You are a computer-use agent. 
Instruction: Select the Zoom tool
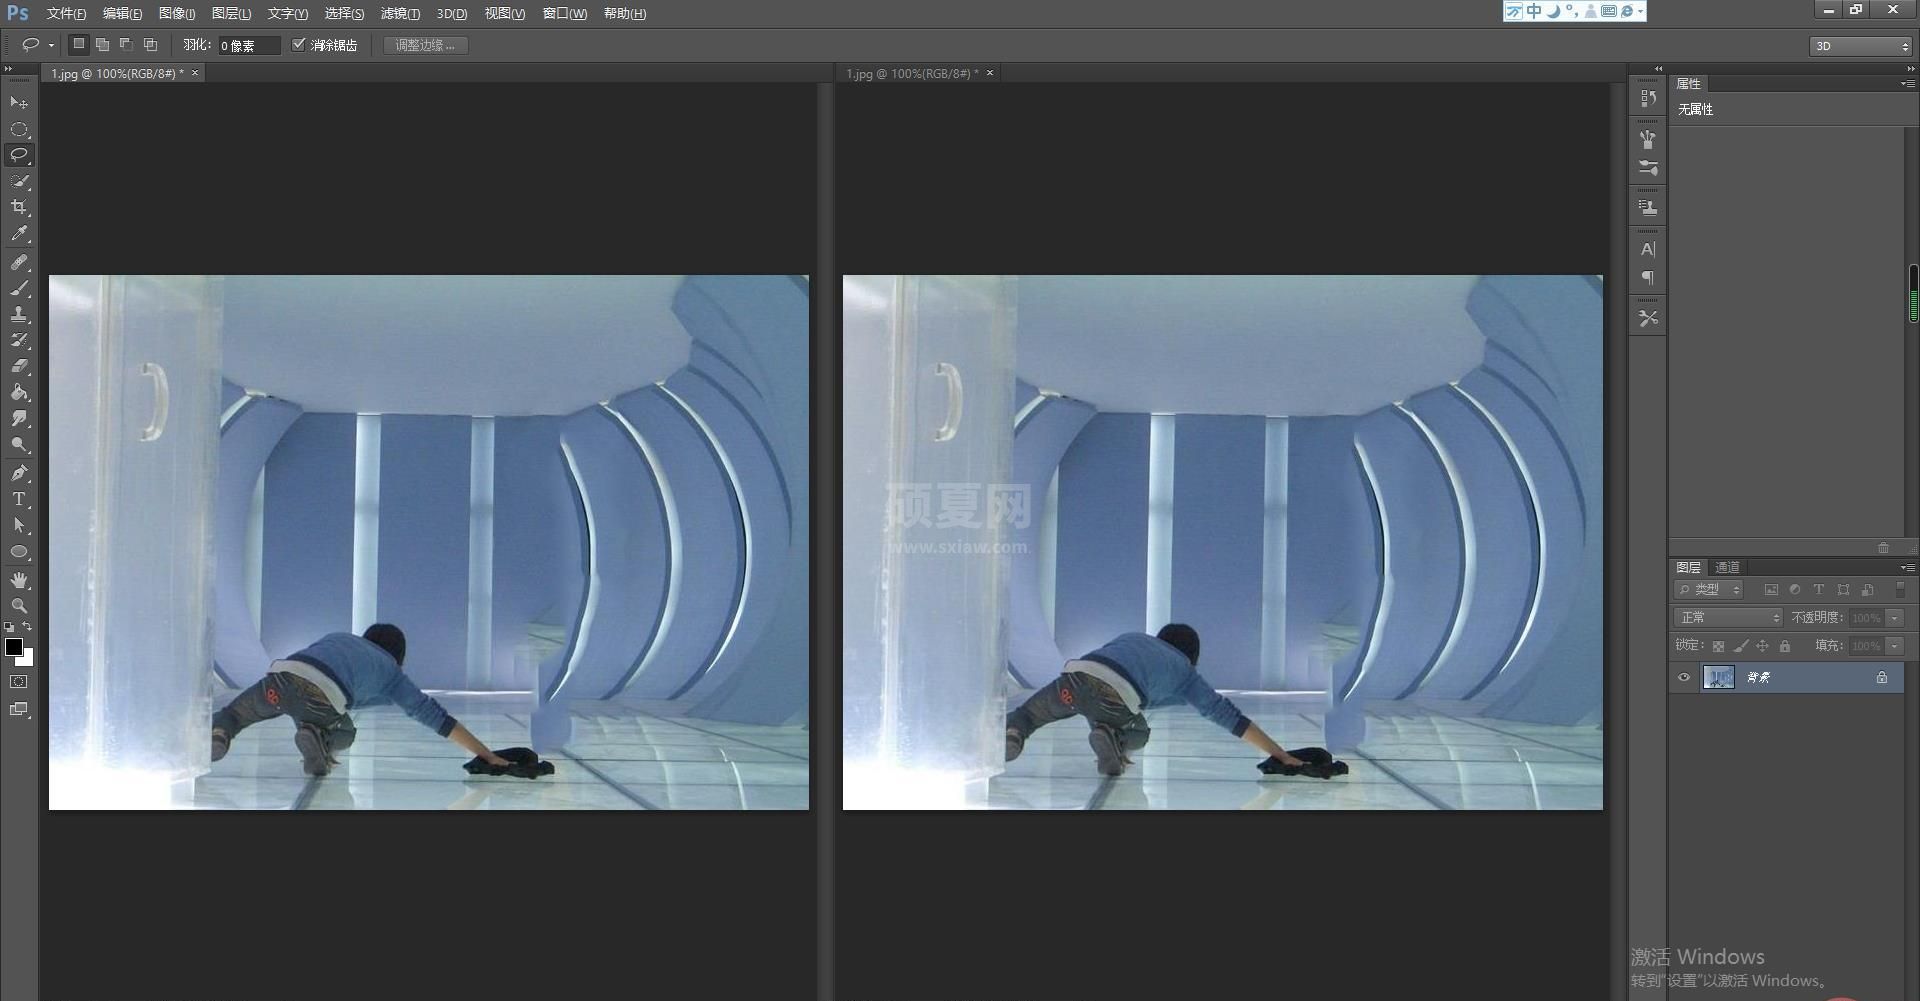19,606
